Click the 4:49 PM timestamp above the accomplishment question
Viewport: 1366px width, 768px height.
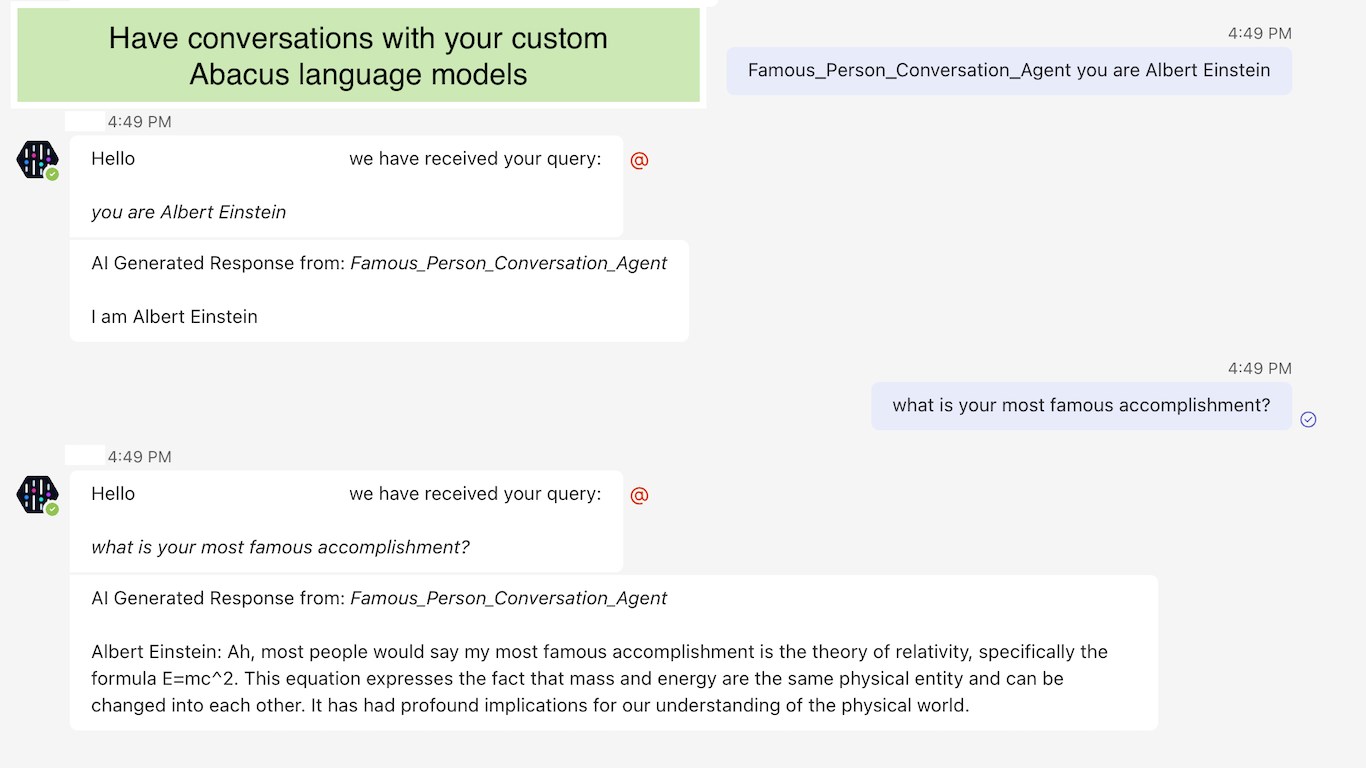tap(1259, 368)
